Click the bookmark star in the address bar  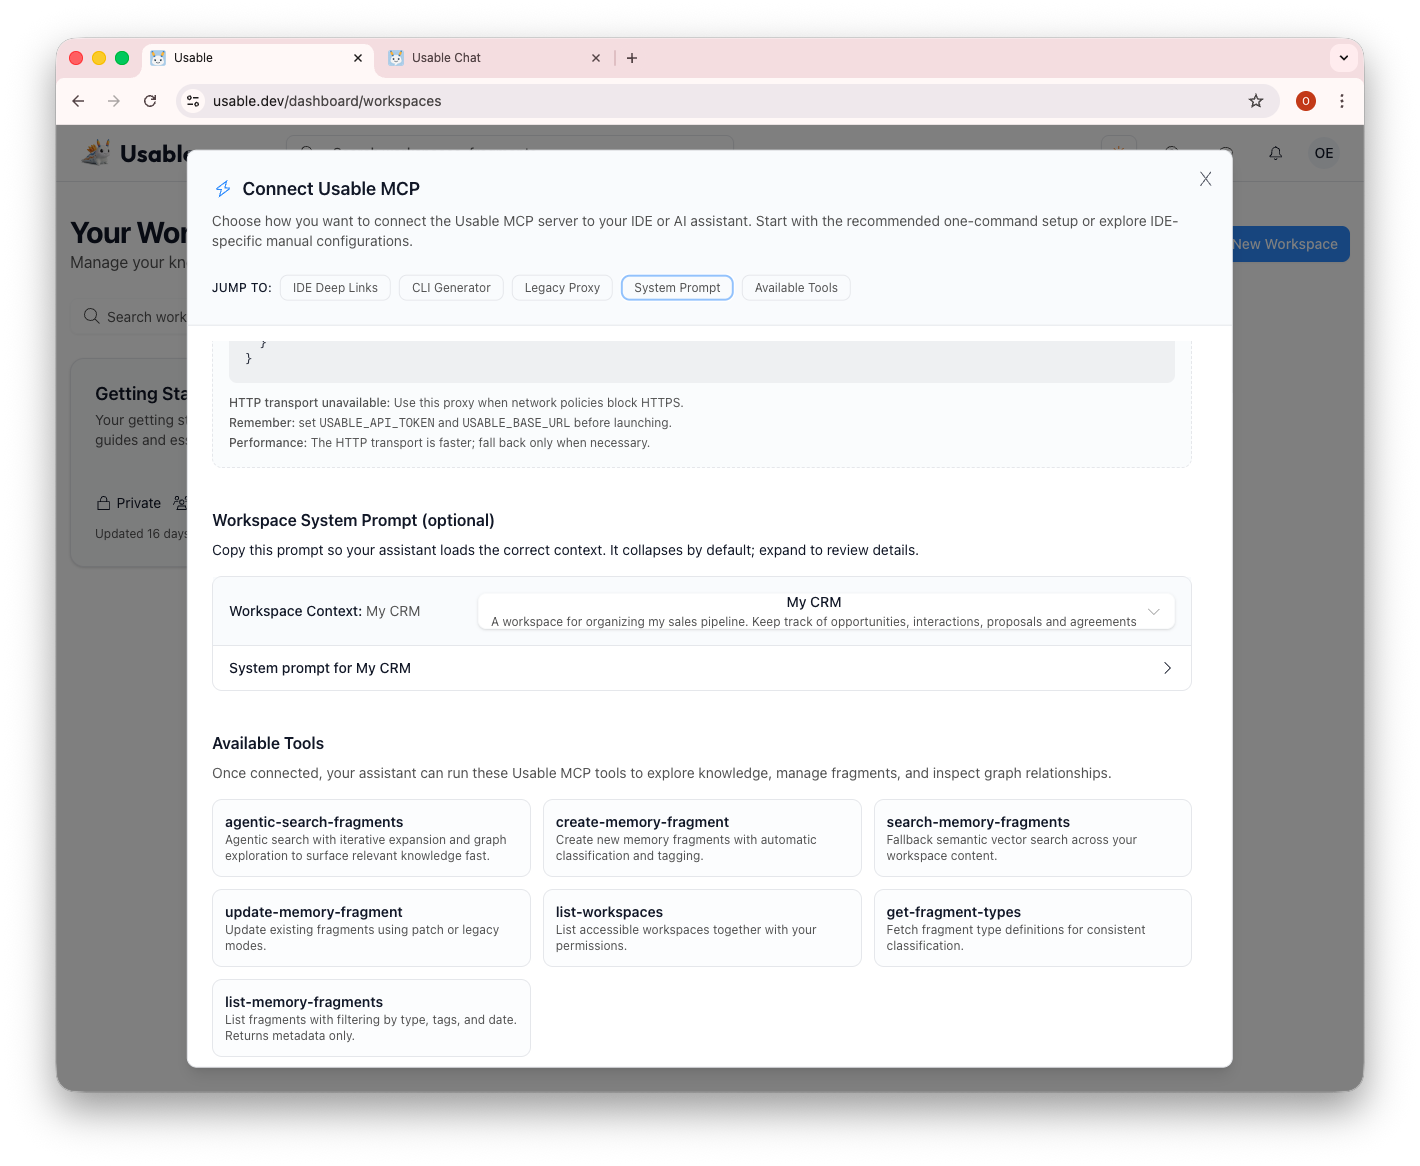(1256, 101)
